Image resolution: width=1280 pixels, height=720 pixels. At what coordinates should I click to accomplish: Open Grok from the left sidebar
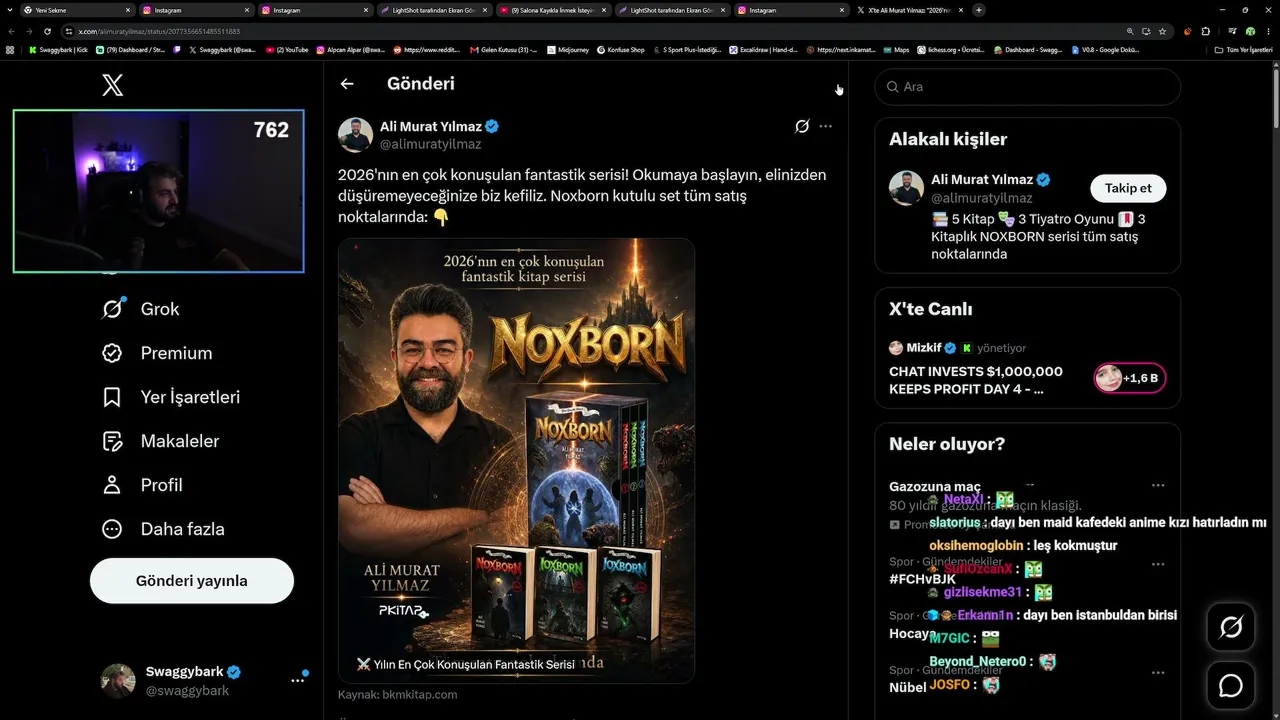[141, 309]
